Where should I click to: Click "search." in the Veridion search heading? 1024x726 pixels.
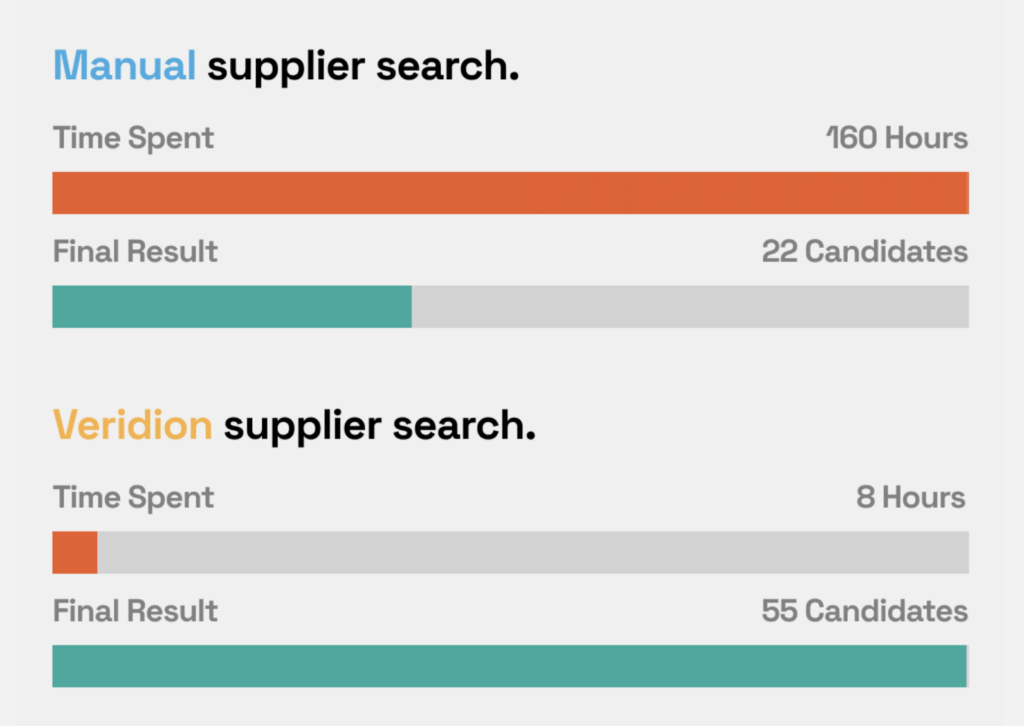tap(464, 426)
